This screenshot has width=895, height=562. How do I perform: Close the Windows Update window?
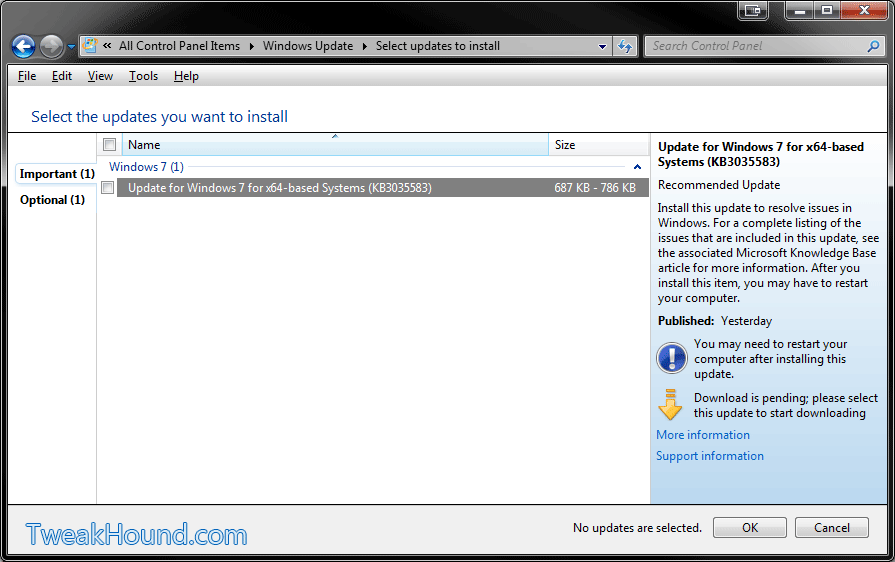pos(864,10)
